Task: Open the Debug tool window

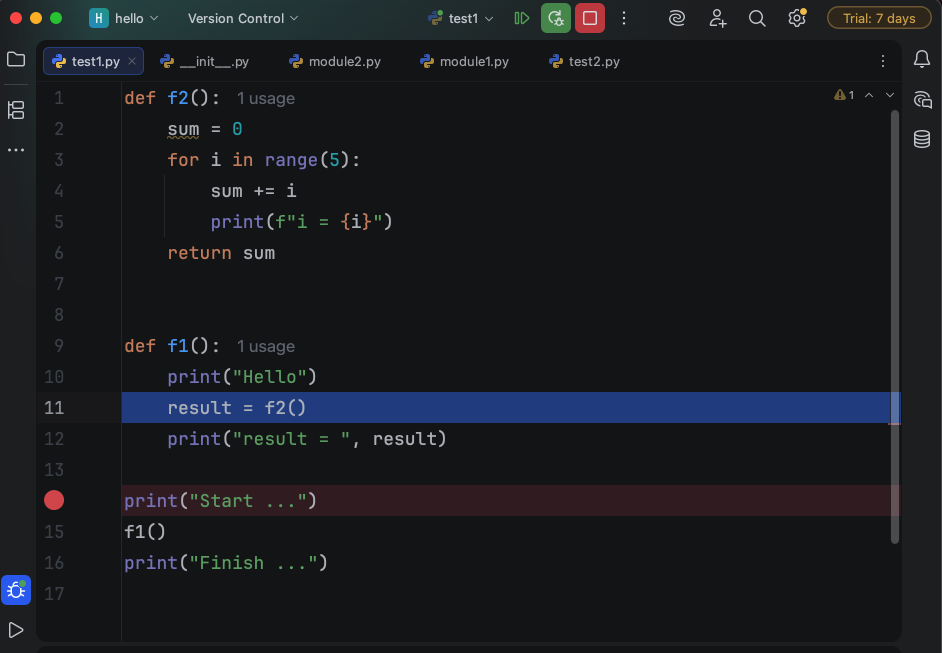Action: (16, 590)
